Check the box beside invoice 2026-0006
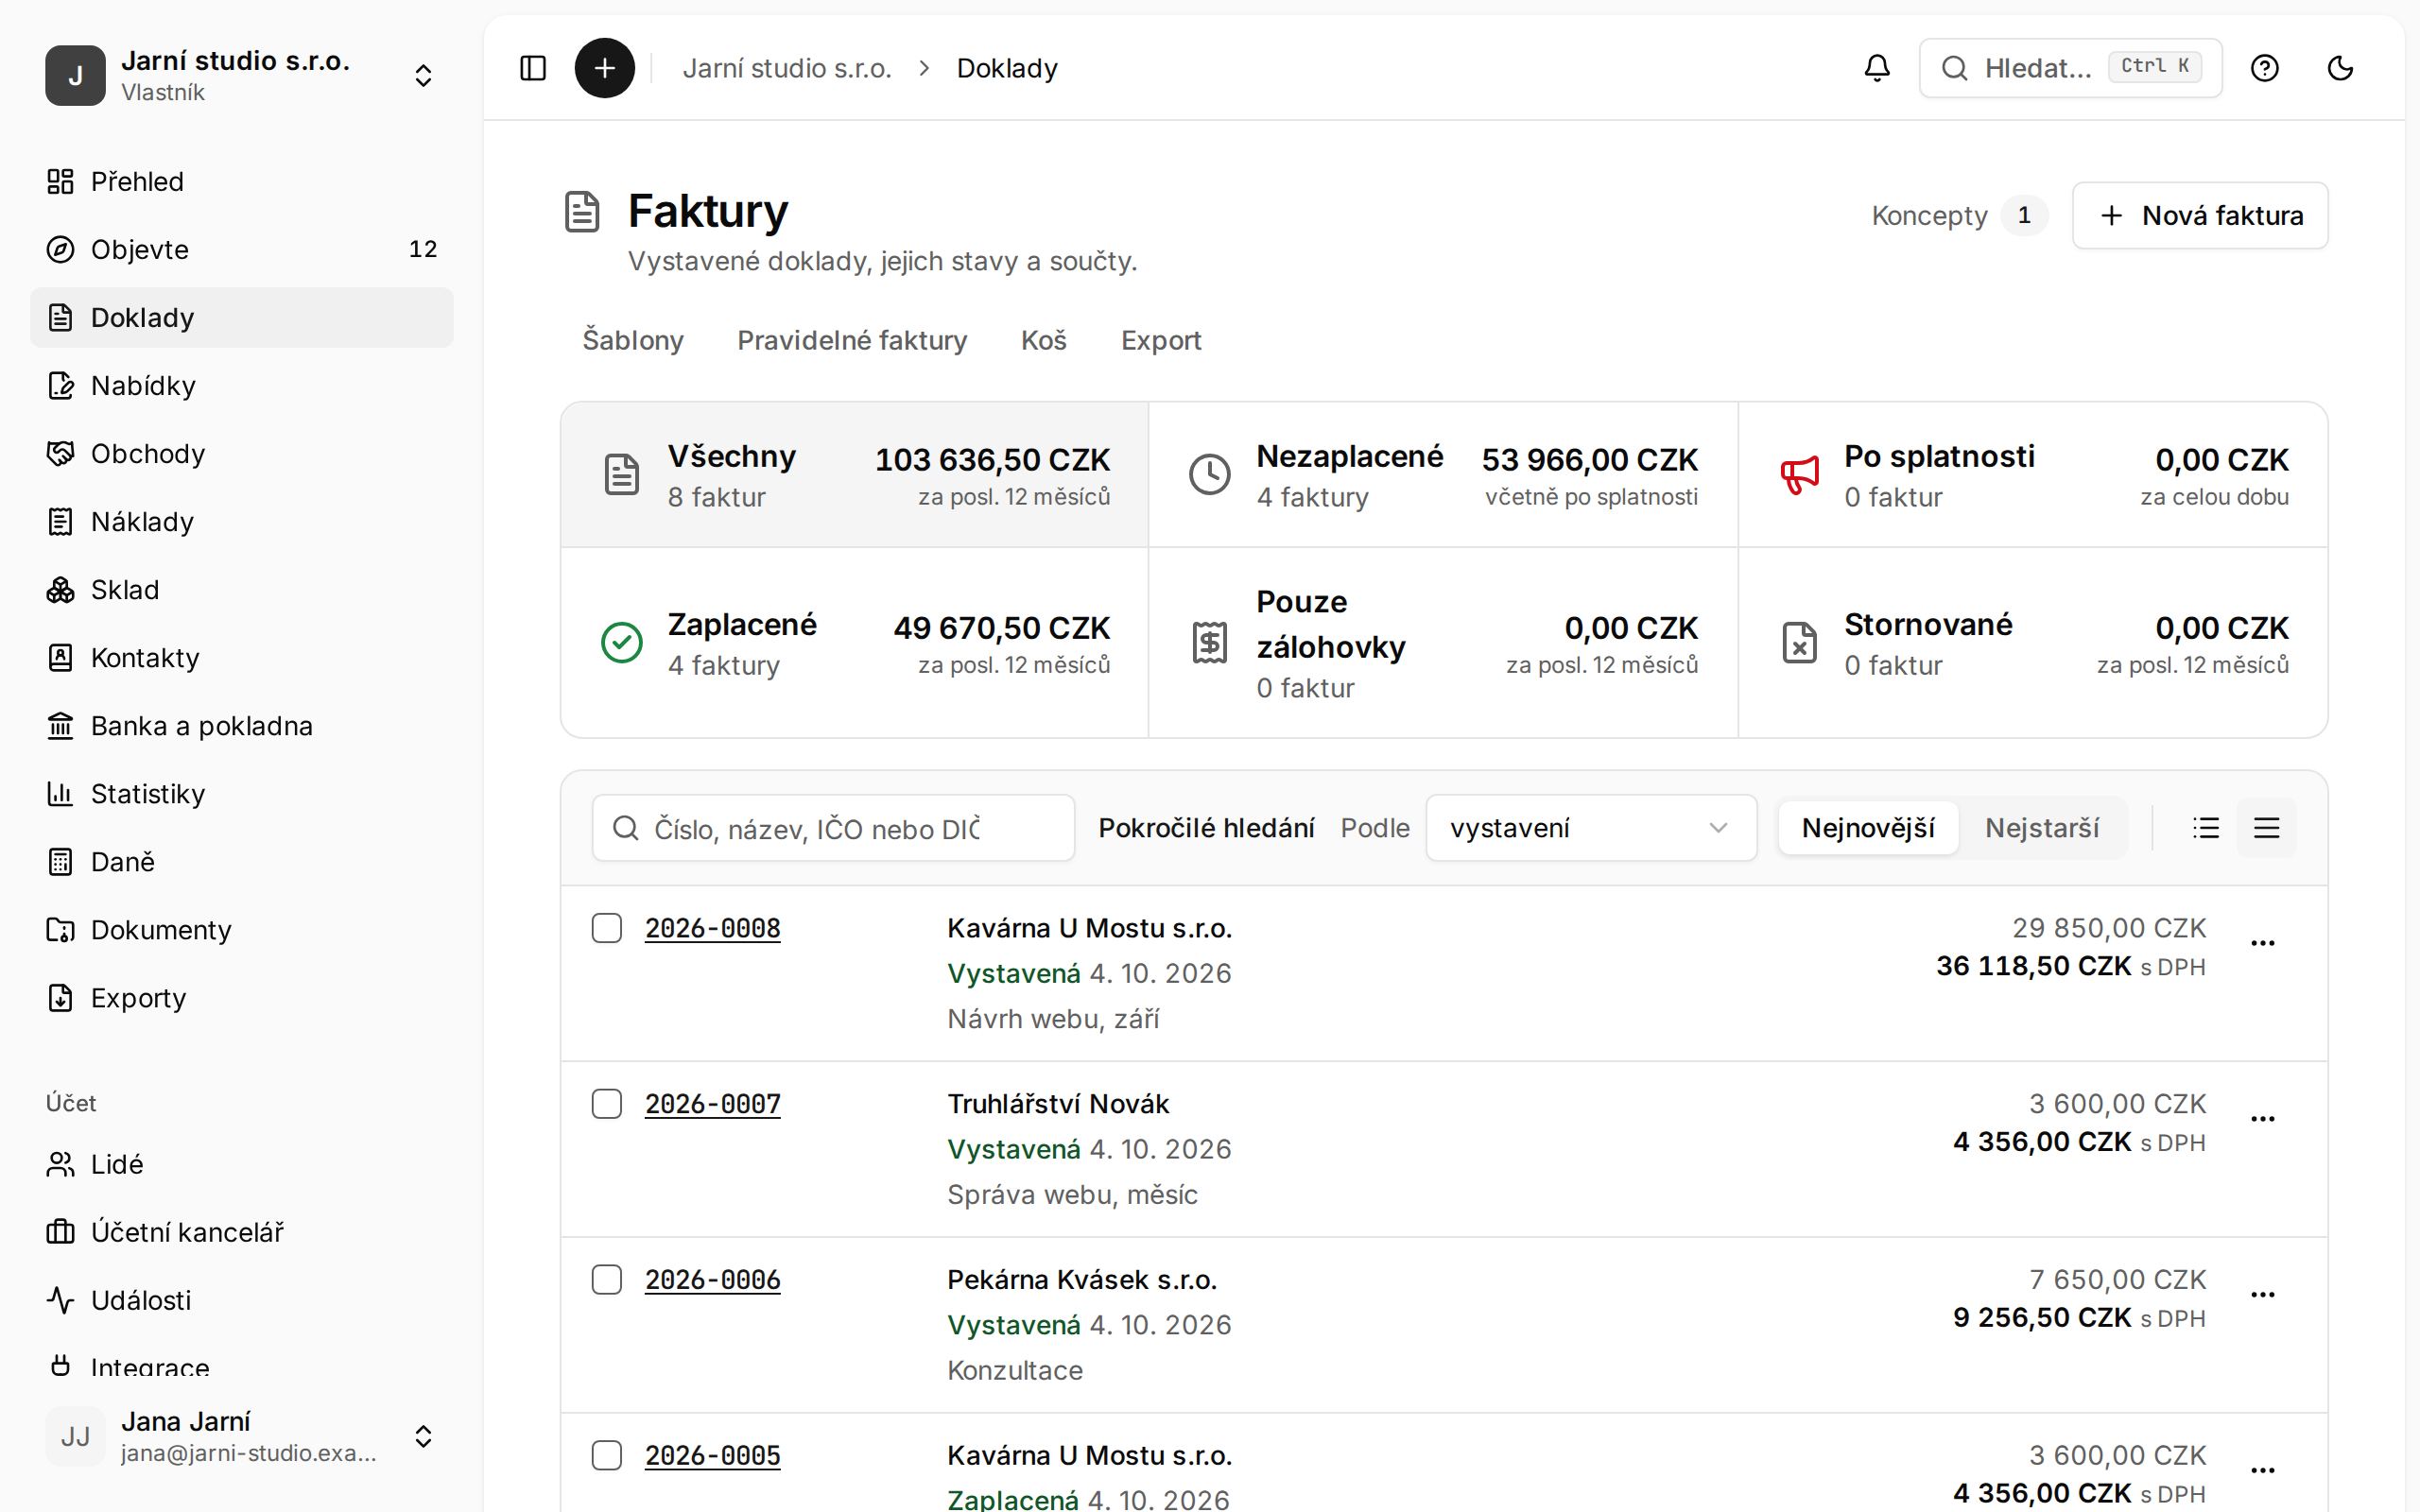The width and height of the screenshot is (2420, 1512). point(606,1280)
